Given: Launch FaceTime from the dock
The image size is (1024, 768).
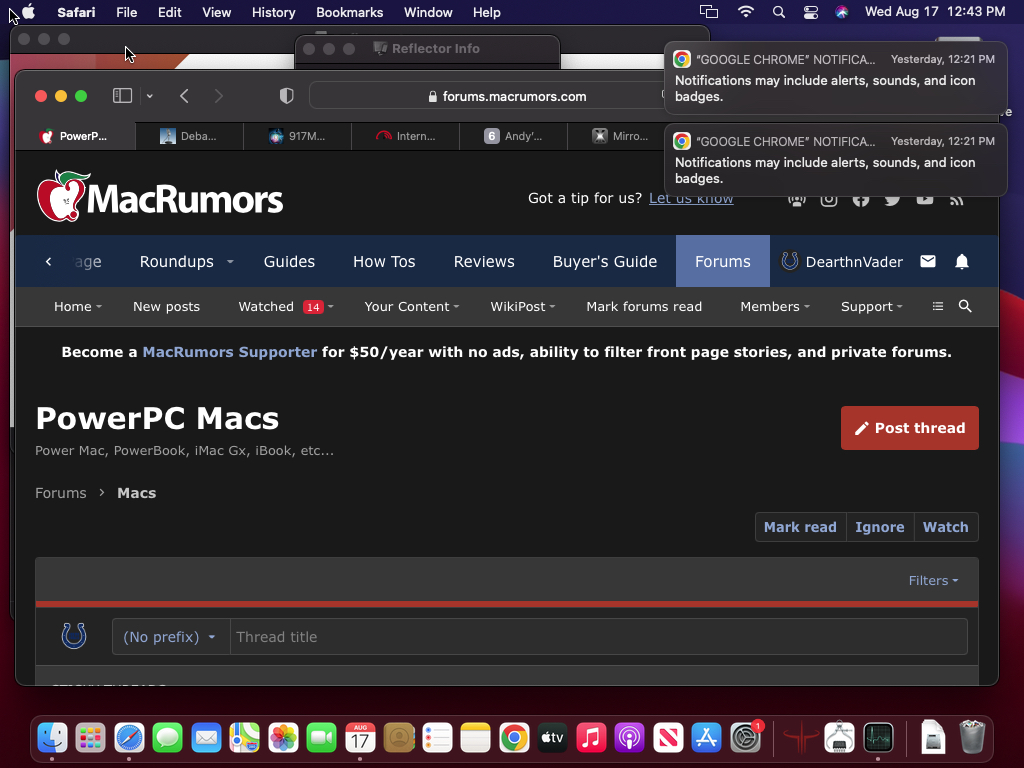Looking at the screenshot, I should [x=321, y=738].
